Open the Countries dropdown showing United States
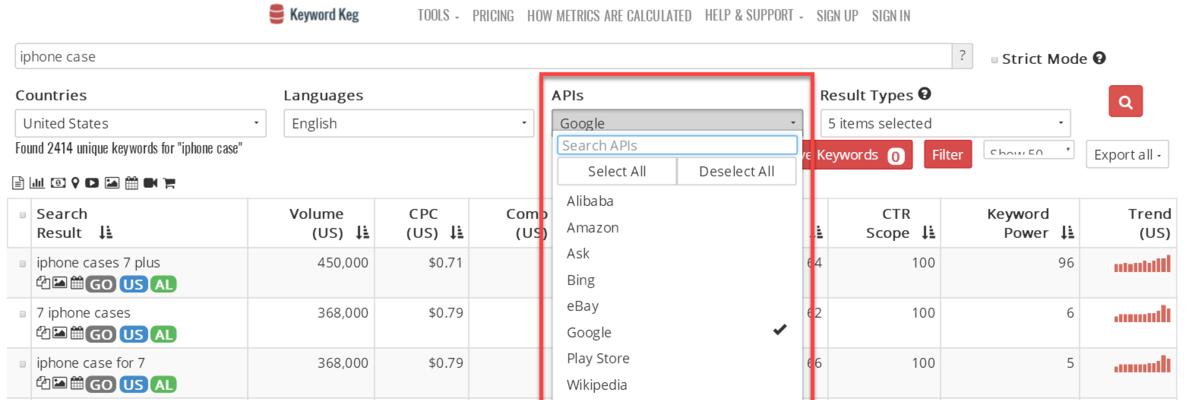1192x400 pixels. point(141,123)
